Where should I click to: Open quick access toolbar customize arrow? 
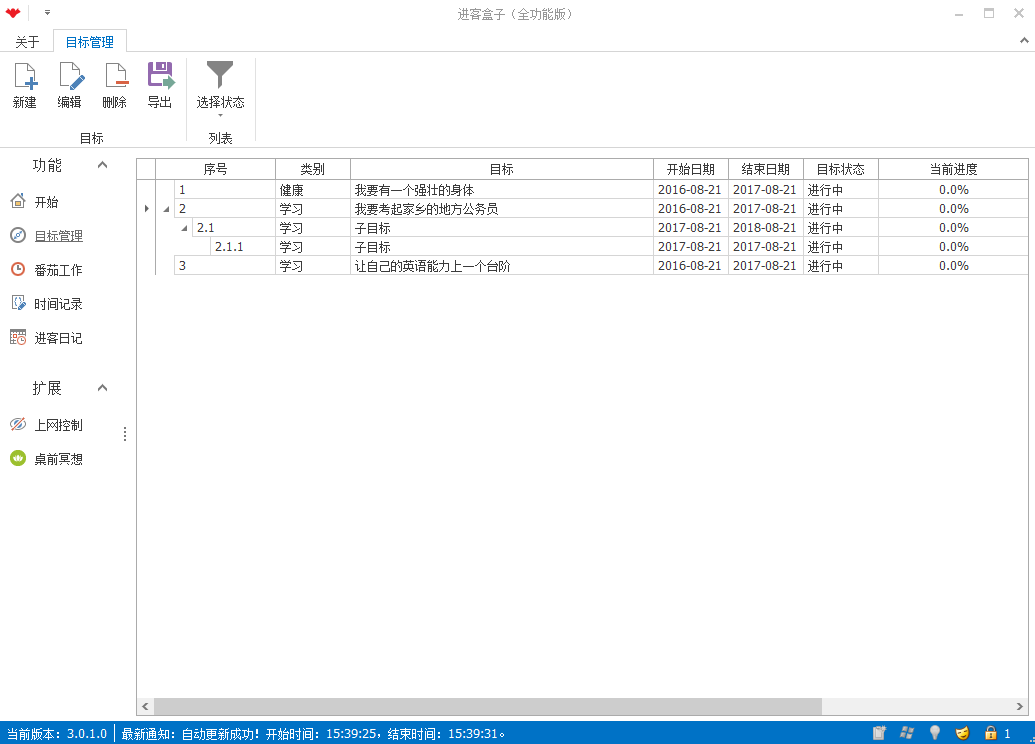(x=48, y=13)
